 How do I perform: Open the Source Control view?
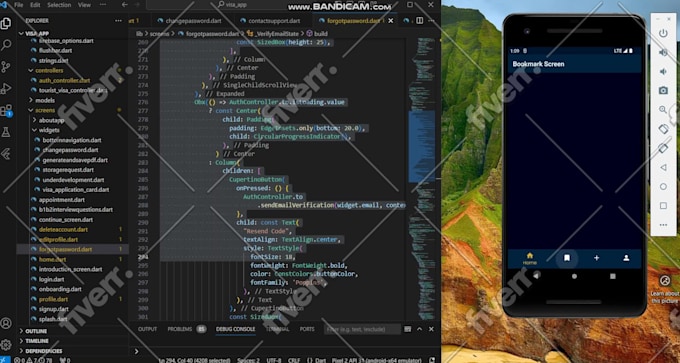6,66
